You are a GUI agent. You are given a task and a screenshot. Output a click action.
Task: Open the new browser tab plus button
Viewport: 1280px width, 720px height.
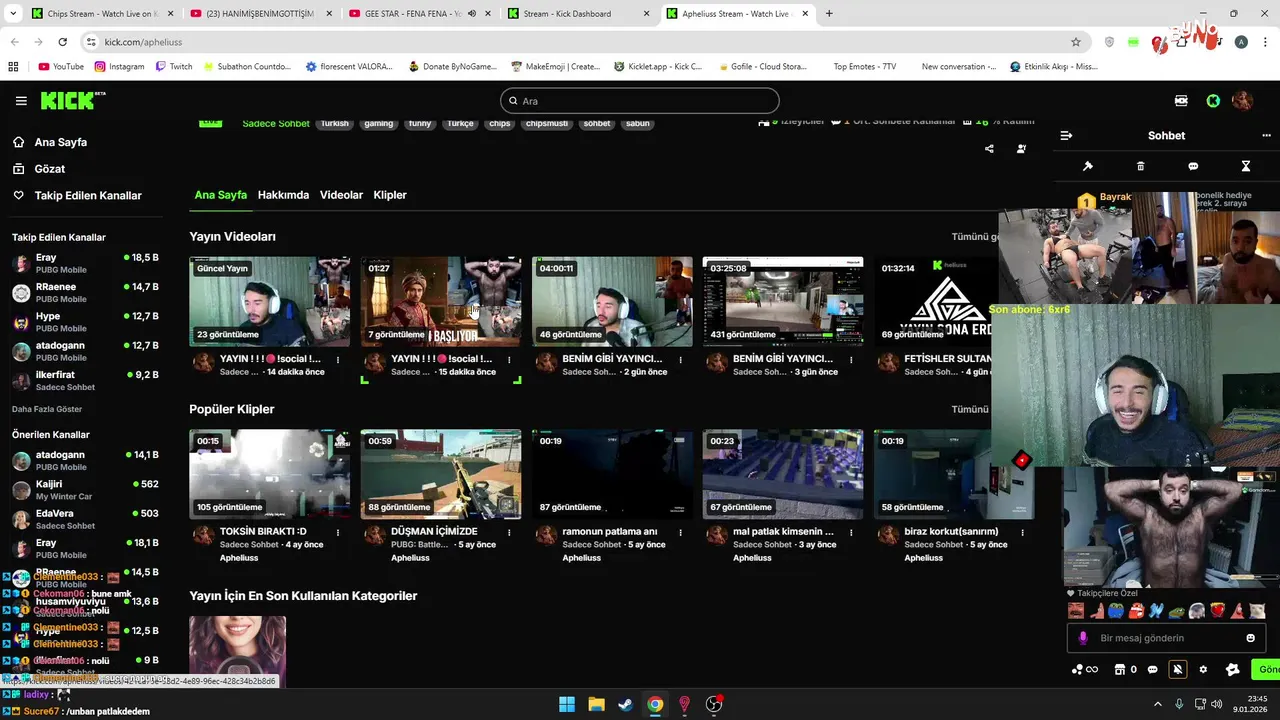pos(829,14)
